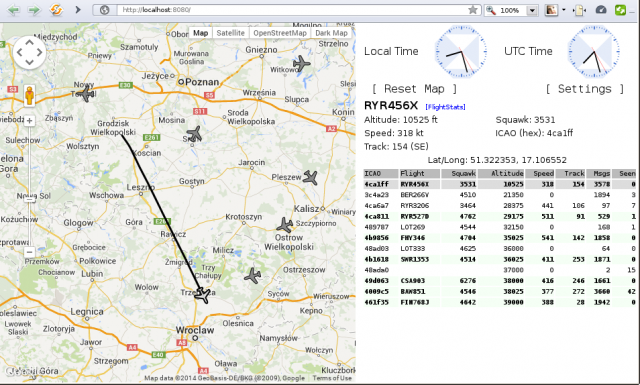Switch to Satellite map view
This screenshot has width=640, height=385.
[231, 33]
